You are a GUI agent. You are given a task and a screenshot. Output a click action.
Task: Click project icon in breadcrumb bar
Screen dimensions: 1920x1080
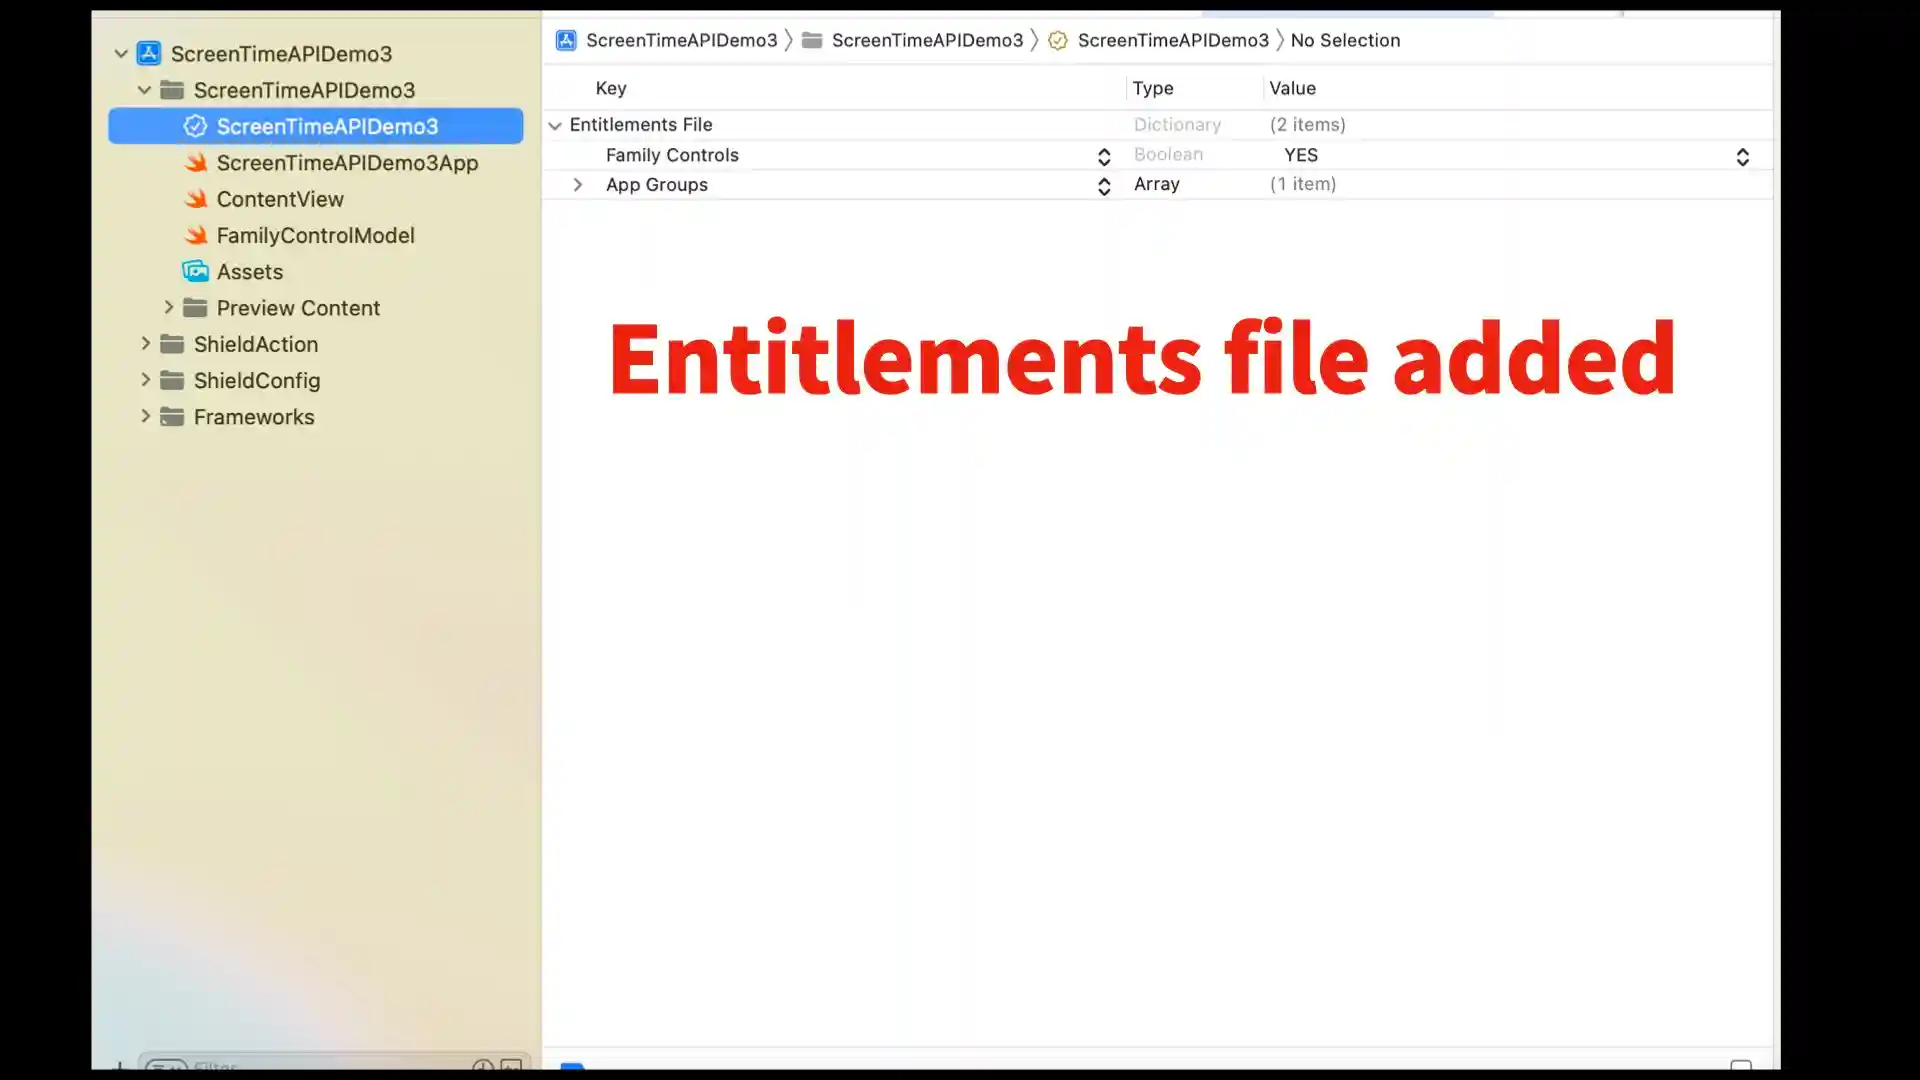tap(566, 40)
